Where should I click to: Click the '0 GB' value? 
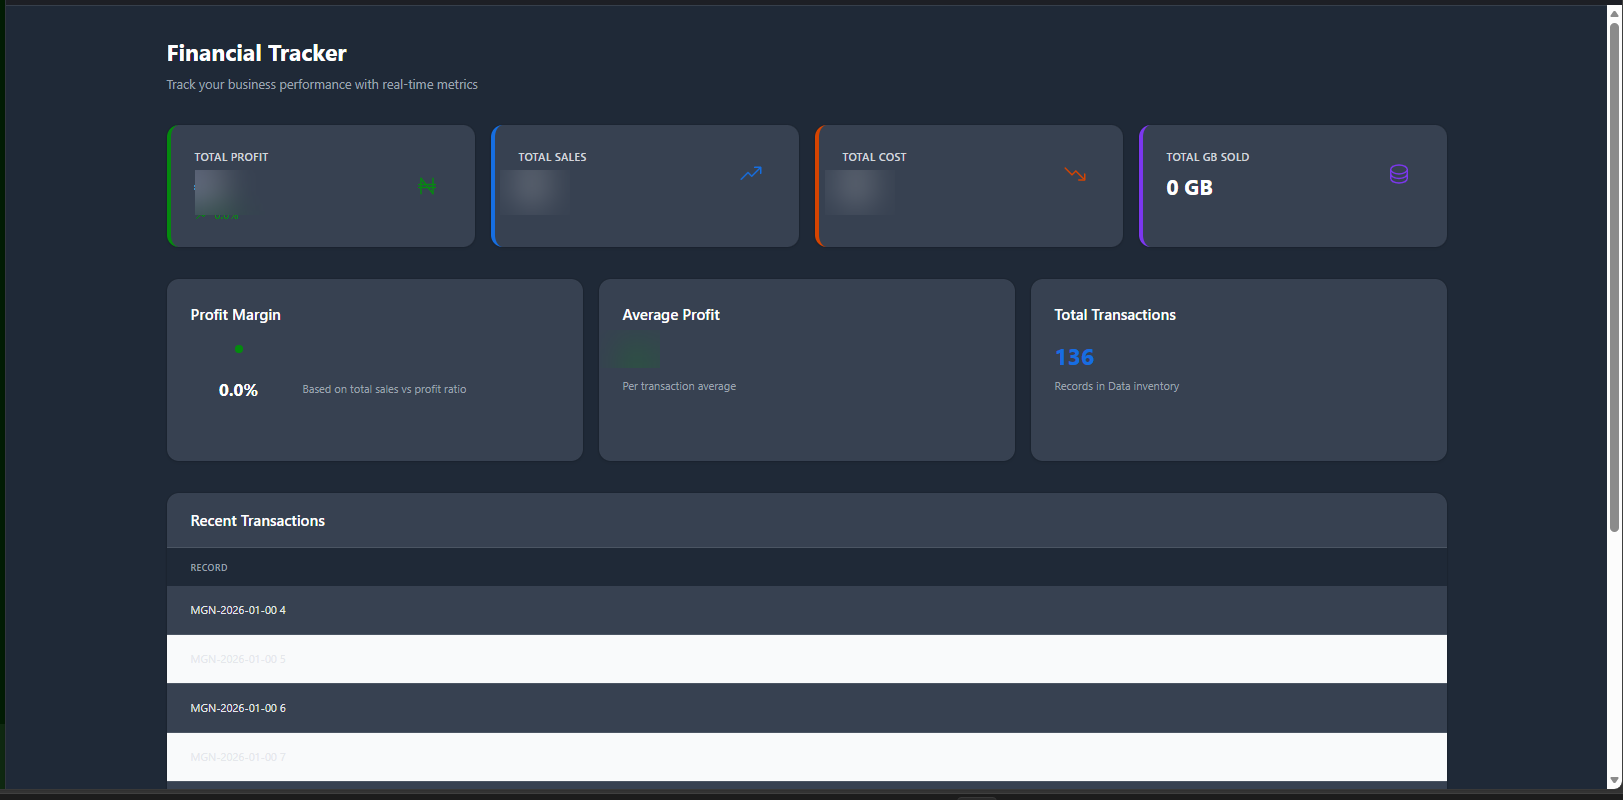[x=1189, y=187]
